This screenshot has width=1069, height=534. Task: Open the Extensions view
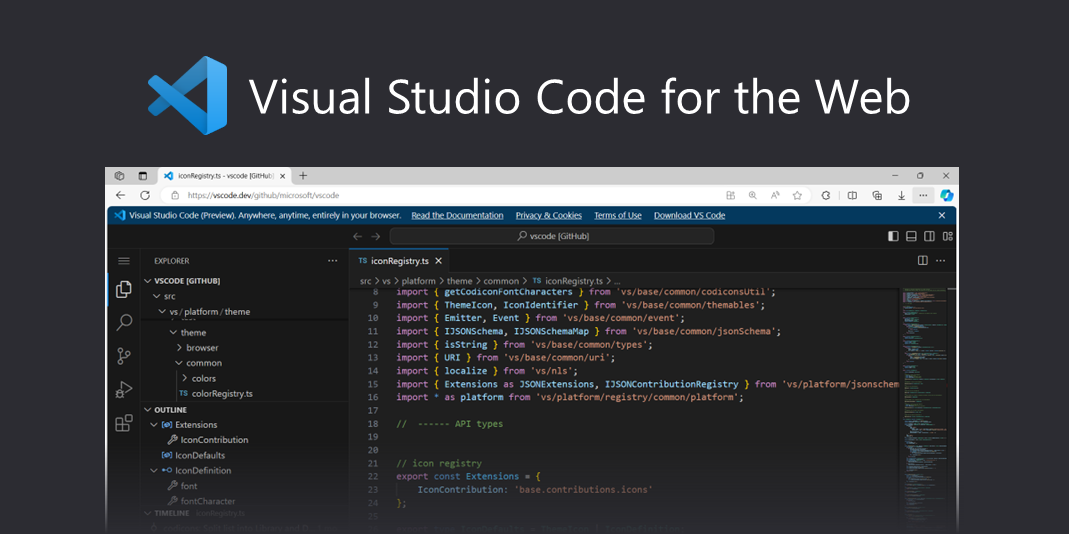(x=124, y=423)
